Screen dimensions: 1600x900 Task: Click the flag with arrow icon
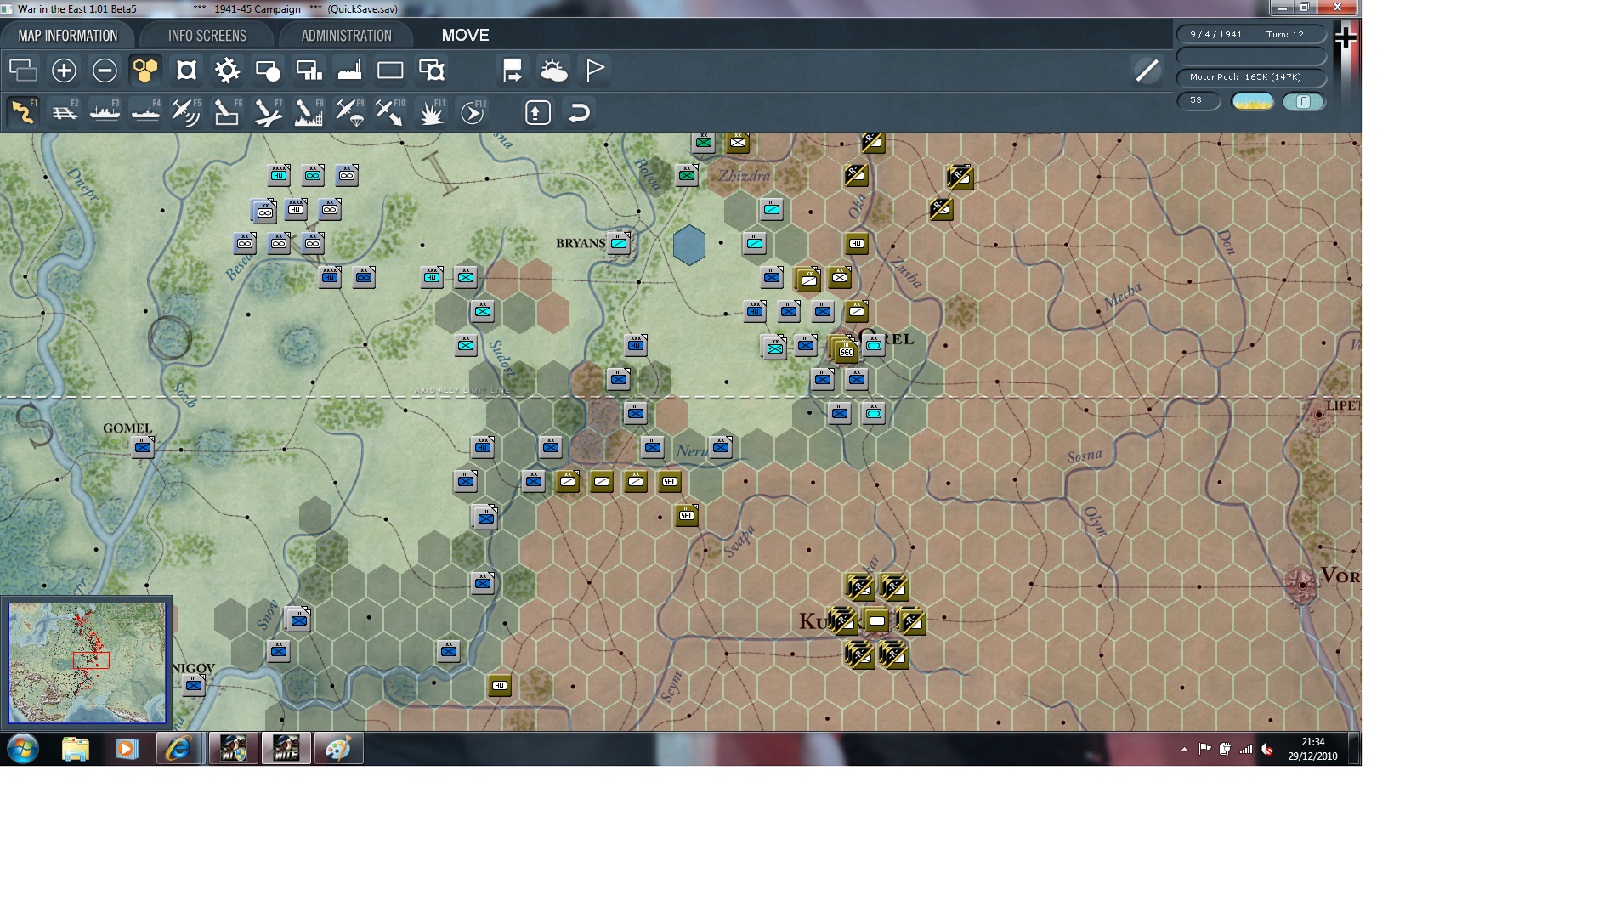pos(512,70)
